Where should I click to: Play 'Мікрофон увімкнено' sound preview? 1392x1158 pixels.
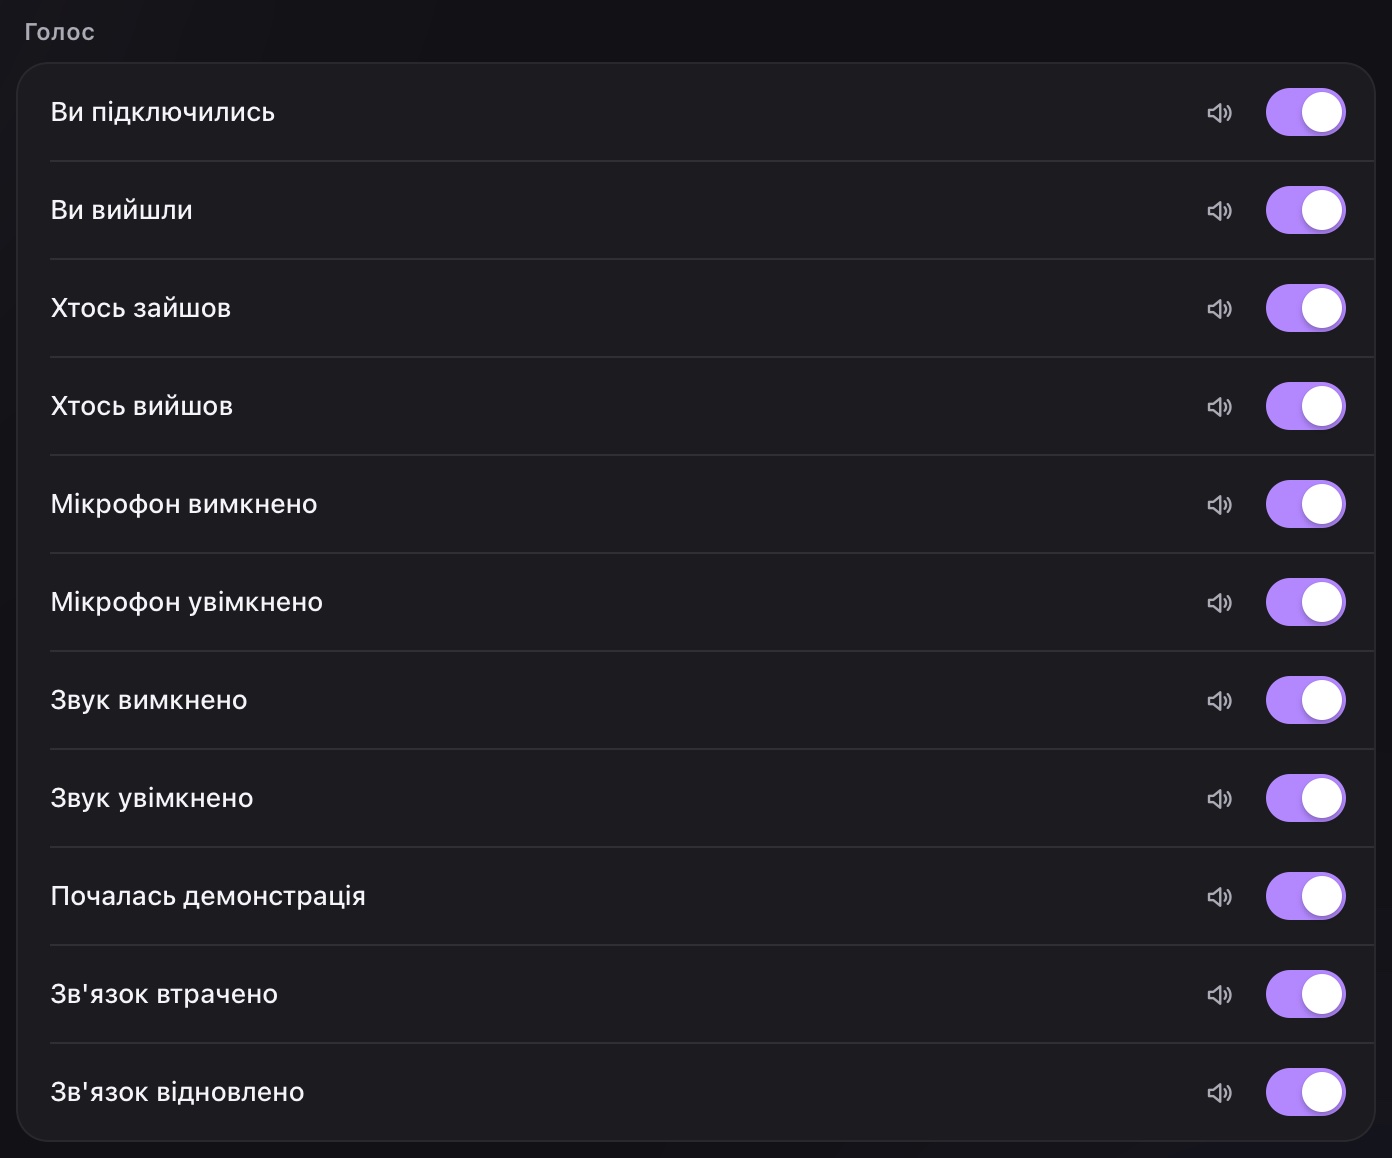pyautogui.click(x=1219, y=603)
